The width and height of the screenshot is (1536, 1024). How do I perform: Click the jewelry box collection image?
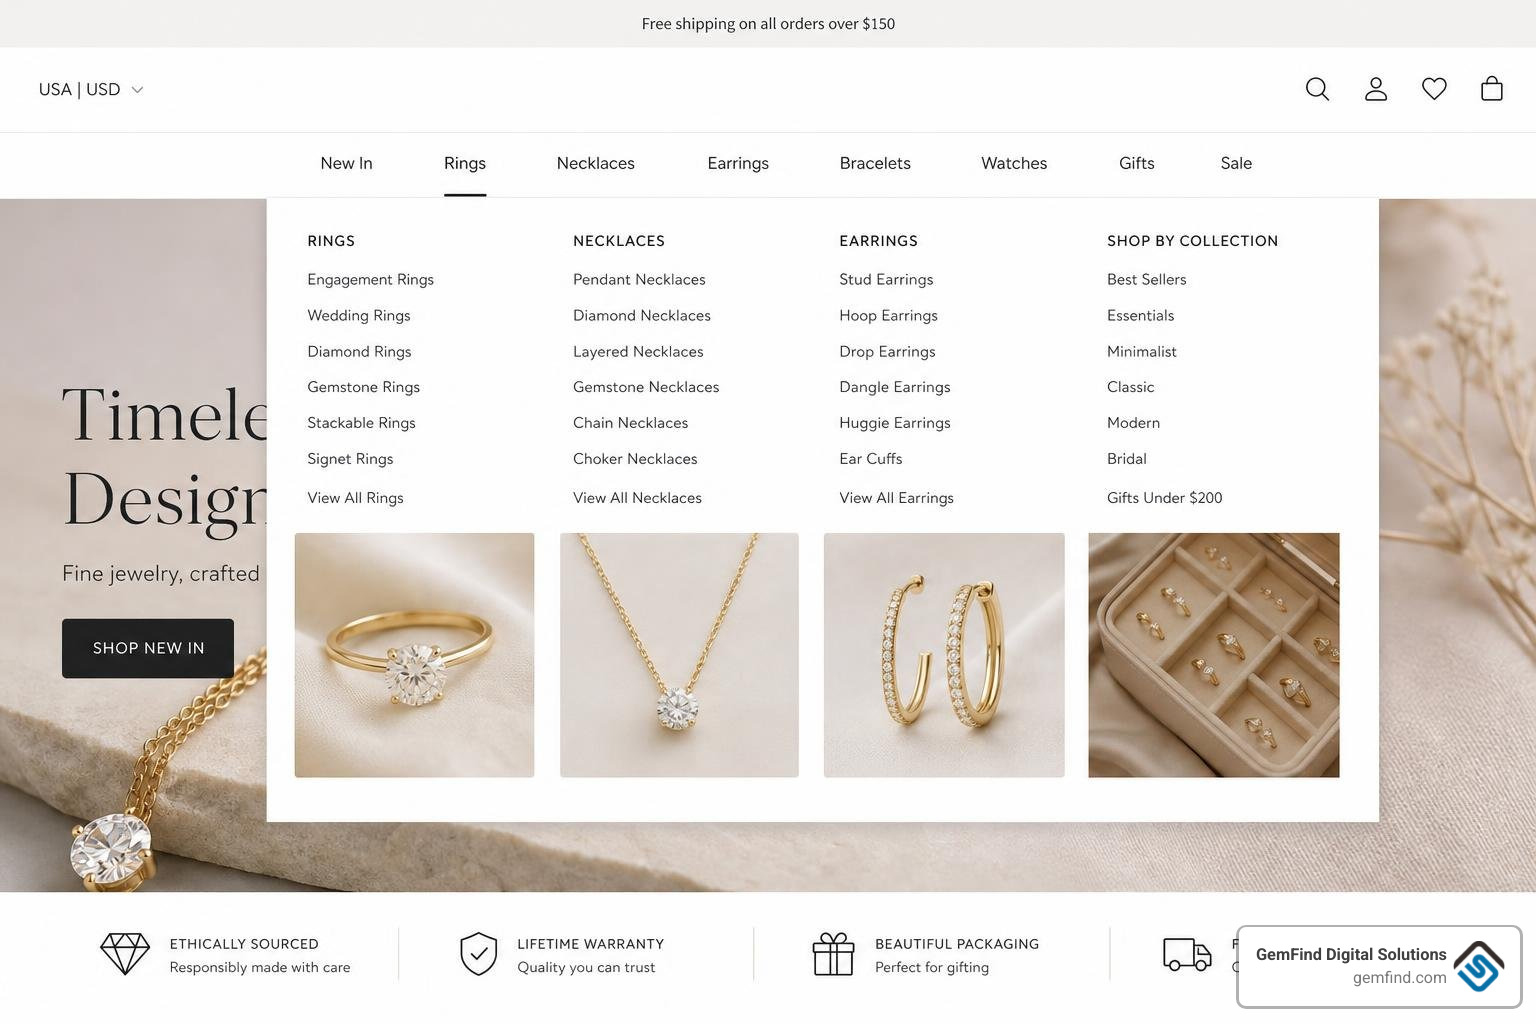coord(1213,655)
